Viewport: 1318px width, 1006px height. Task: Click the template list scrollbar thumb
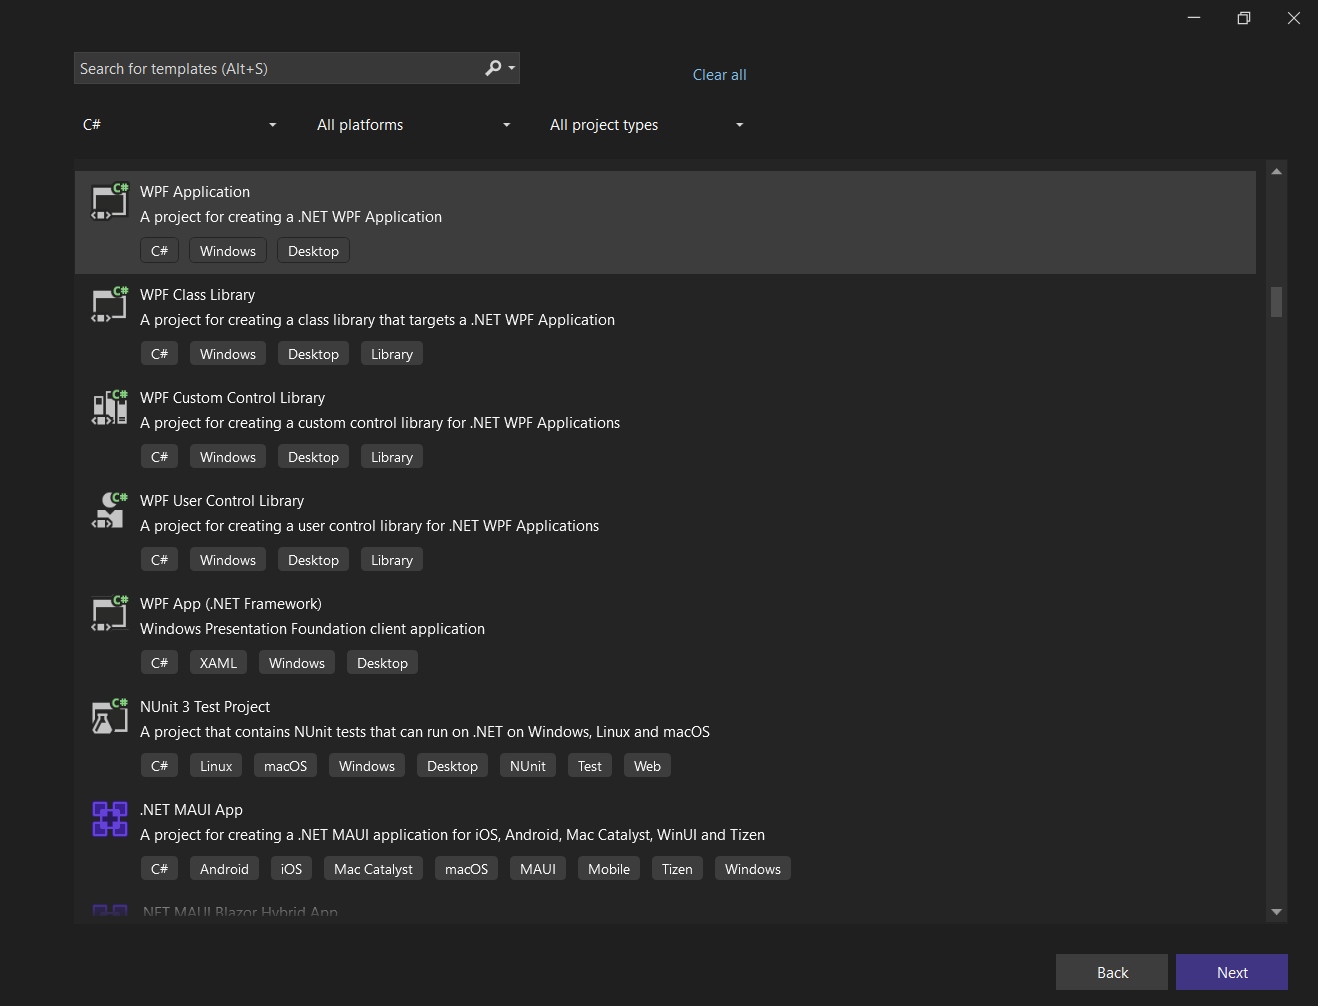1276,302
